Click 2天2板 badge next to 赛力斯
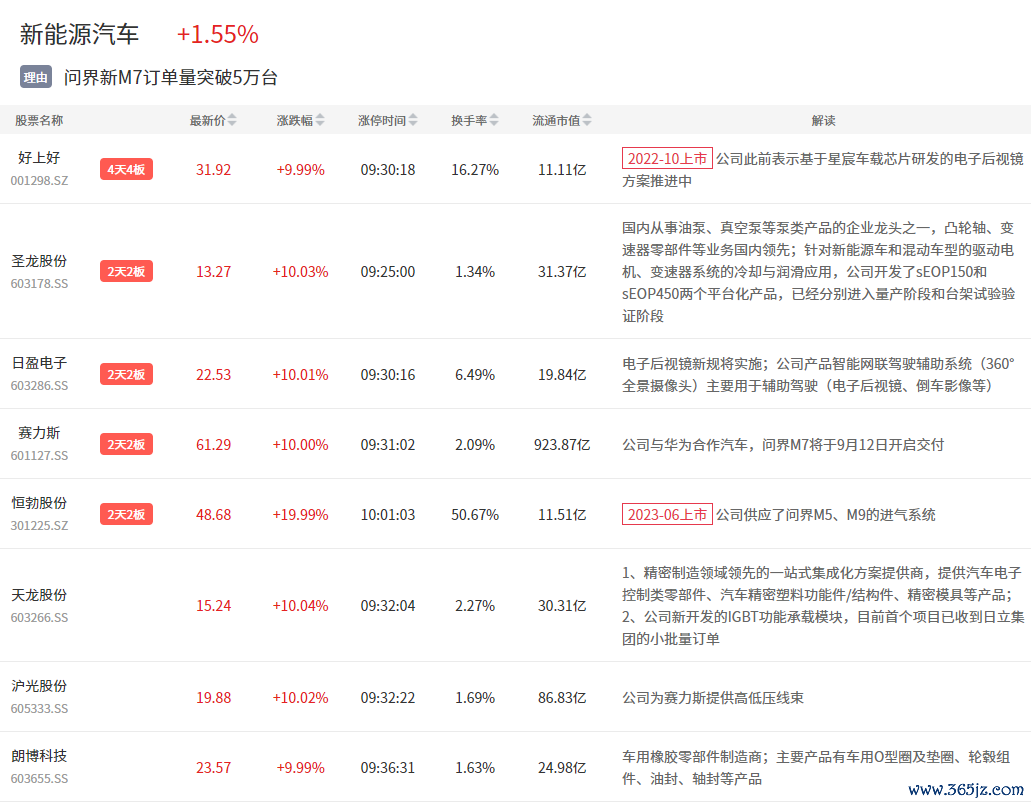The image size is (1031, 805). tap(126, 445)
